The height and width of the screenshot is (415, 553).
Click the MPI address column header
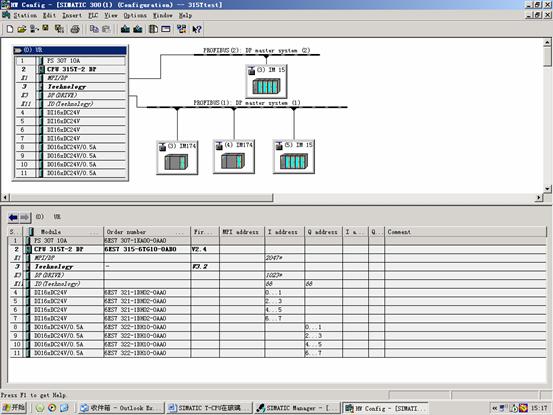point(242,232)
